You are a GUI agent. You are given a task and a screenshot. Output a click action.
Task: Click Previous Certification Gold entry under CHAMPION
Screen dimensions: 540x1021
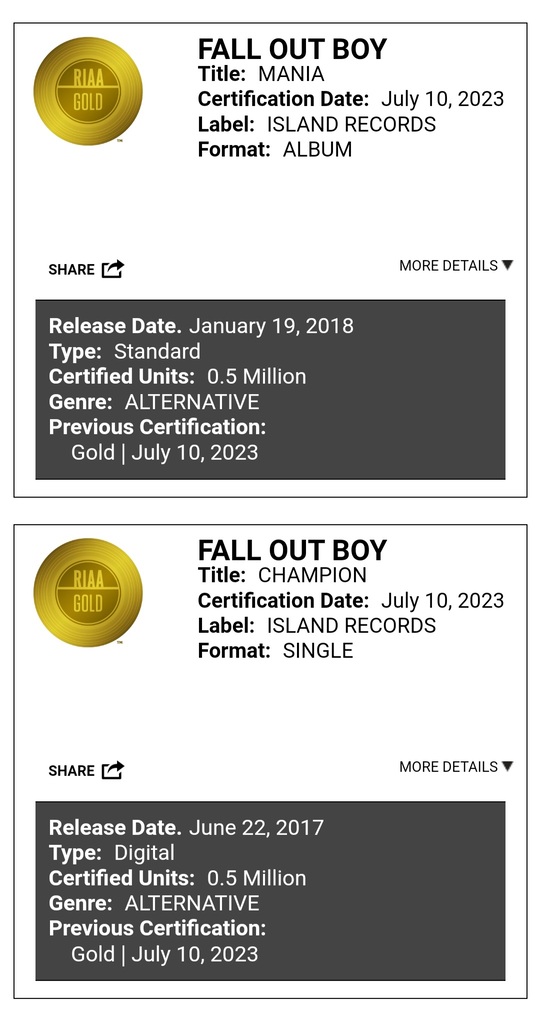[x=164, y=953]
